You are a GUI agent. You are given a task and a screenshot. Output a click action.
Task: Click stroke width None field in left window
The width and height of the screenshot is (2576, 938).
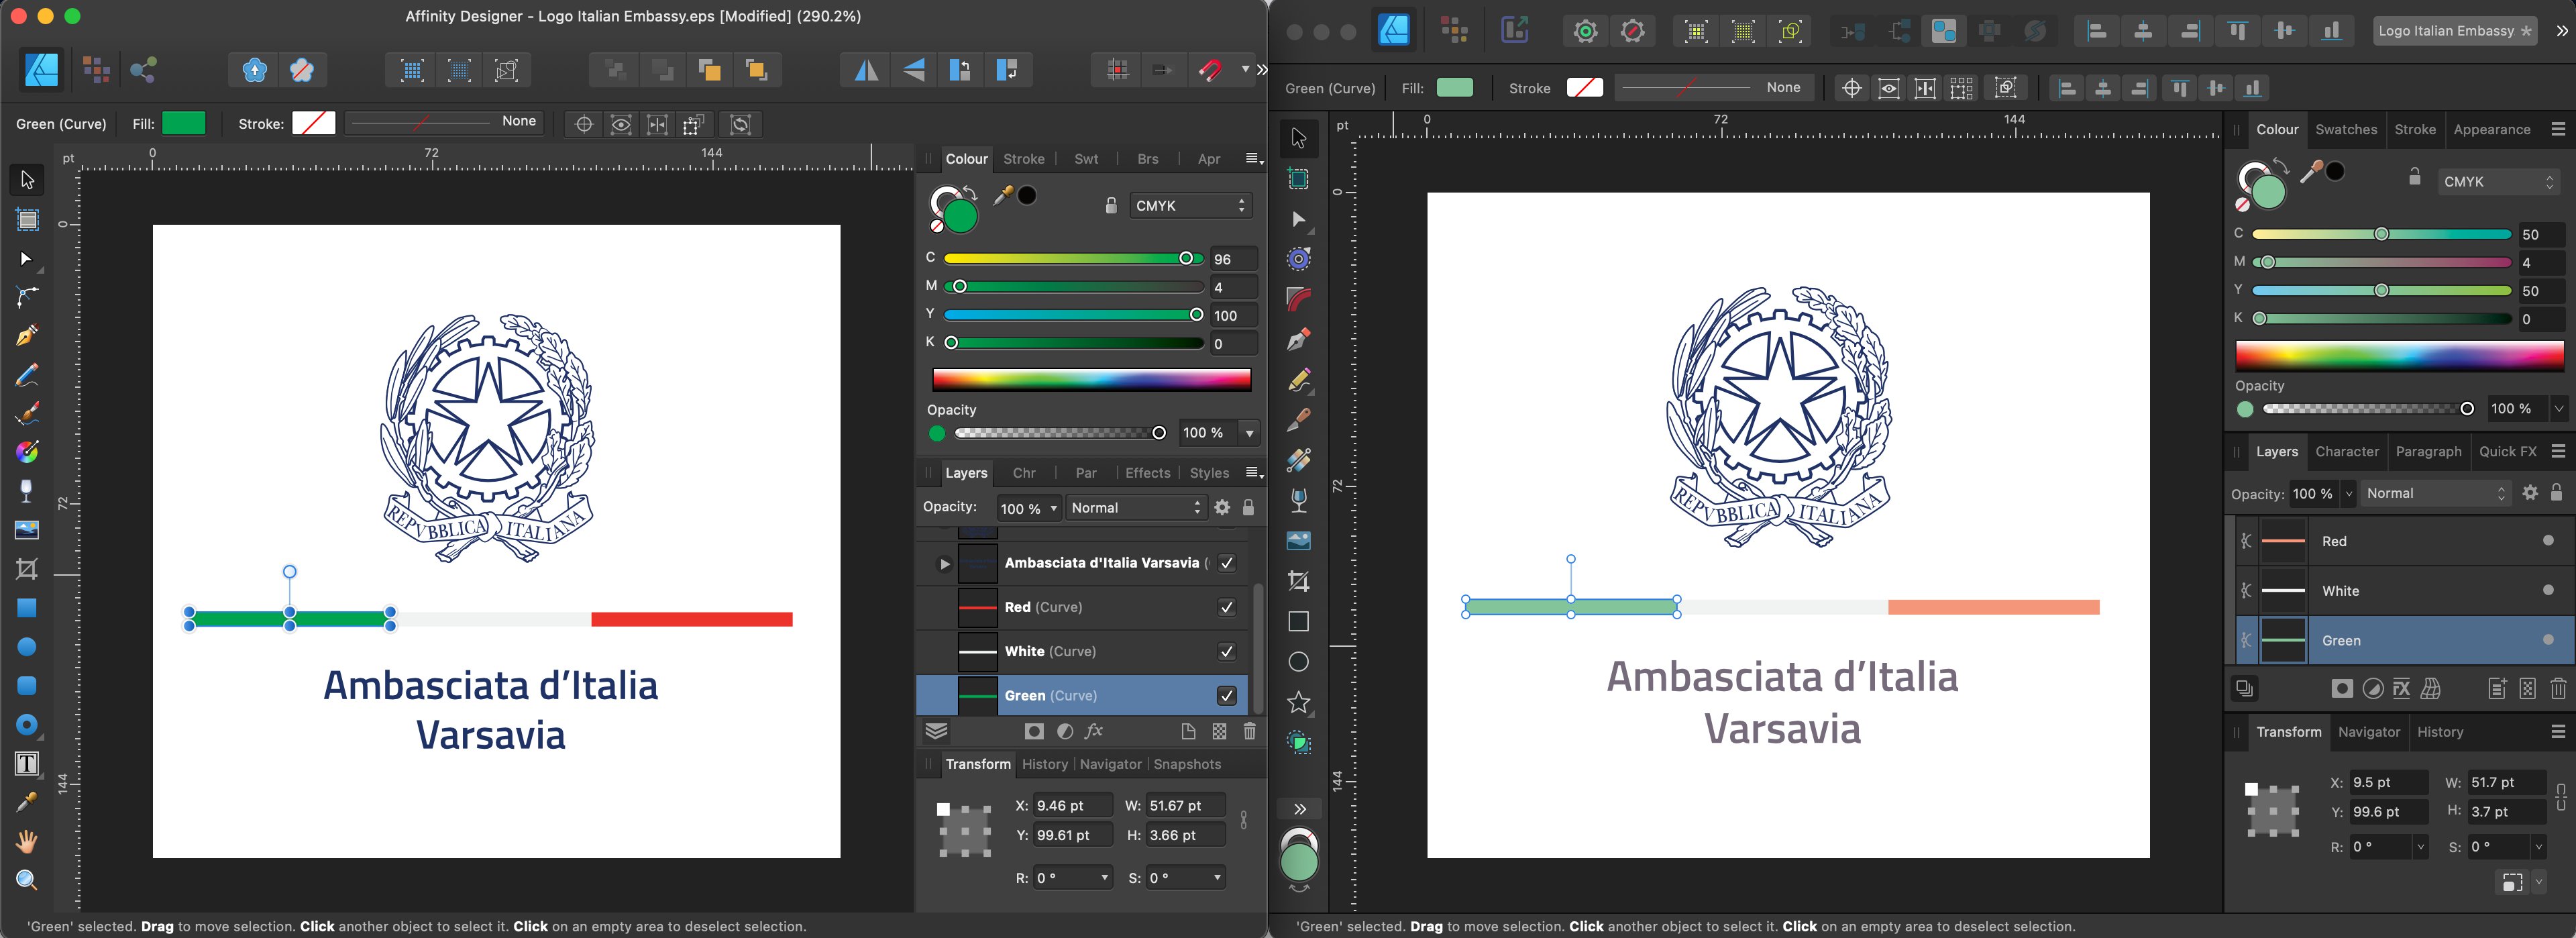point(443,122)
